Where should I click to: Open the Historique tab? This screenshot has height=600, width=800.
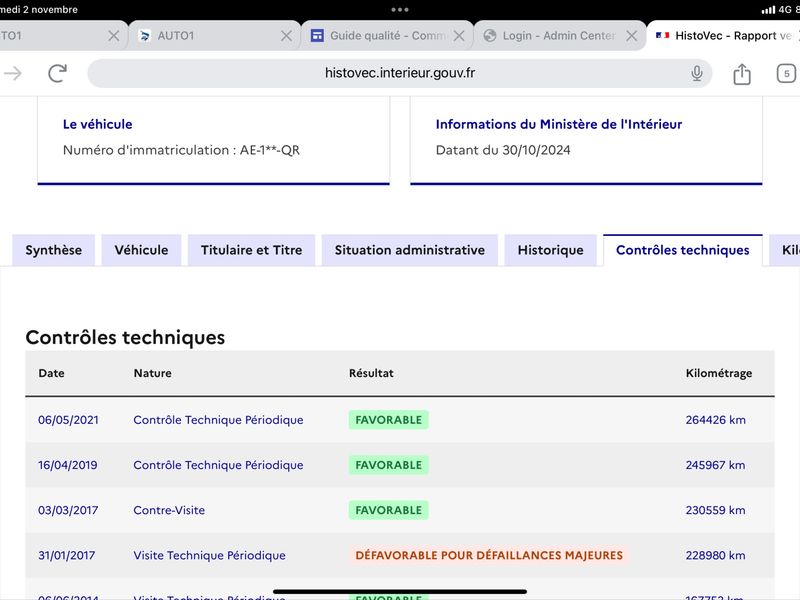tap(551, 250)
